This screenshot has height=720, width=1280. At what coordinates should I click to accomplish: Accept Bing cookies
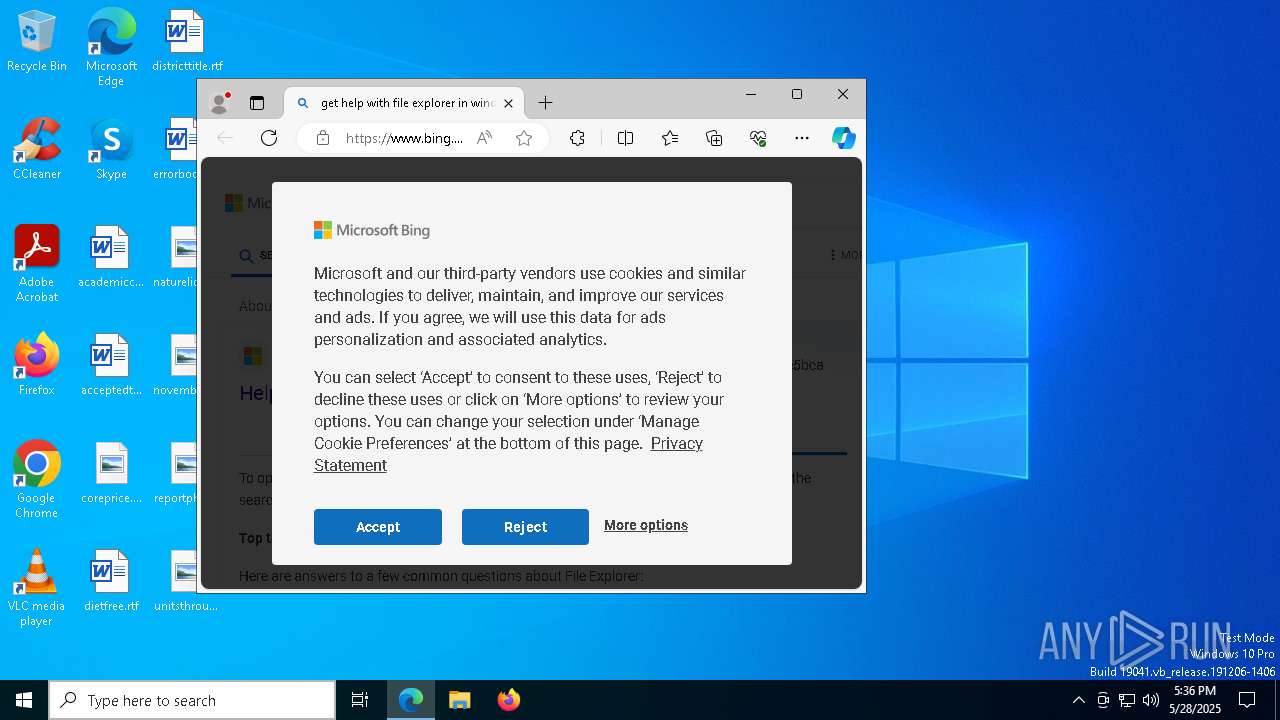378,527
